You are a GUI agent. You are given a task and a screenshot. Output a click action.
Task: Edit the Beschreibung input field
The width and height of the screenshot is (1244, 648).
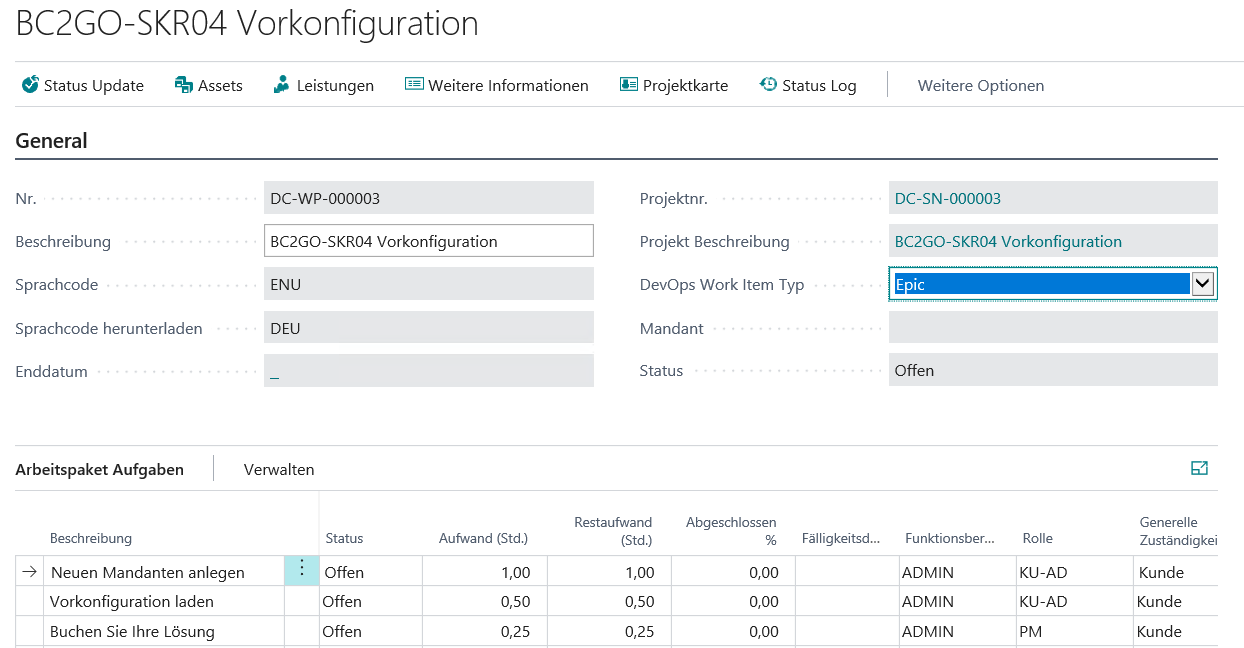(429, 241)
